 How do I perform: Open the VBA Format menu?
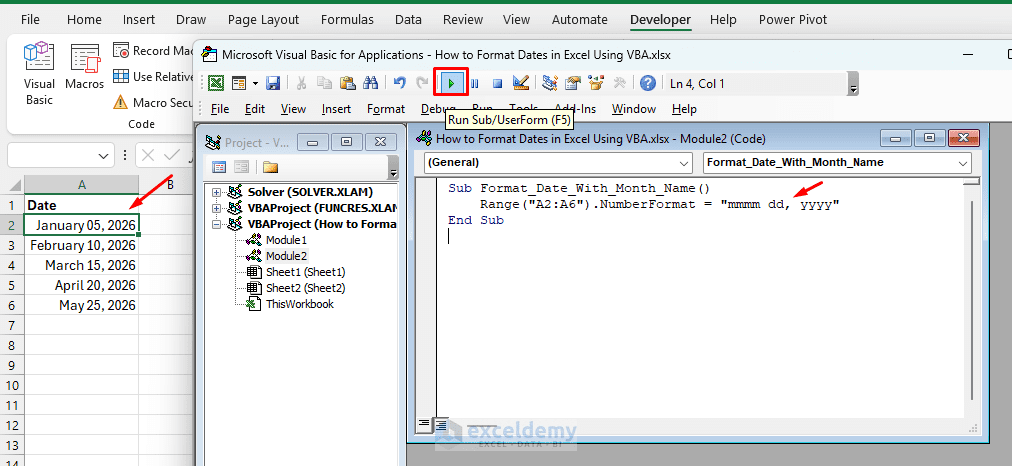[x=386, y=109]
